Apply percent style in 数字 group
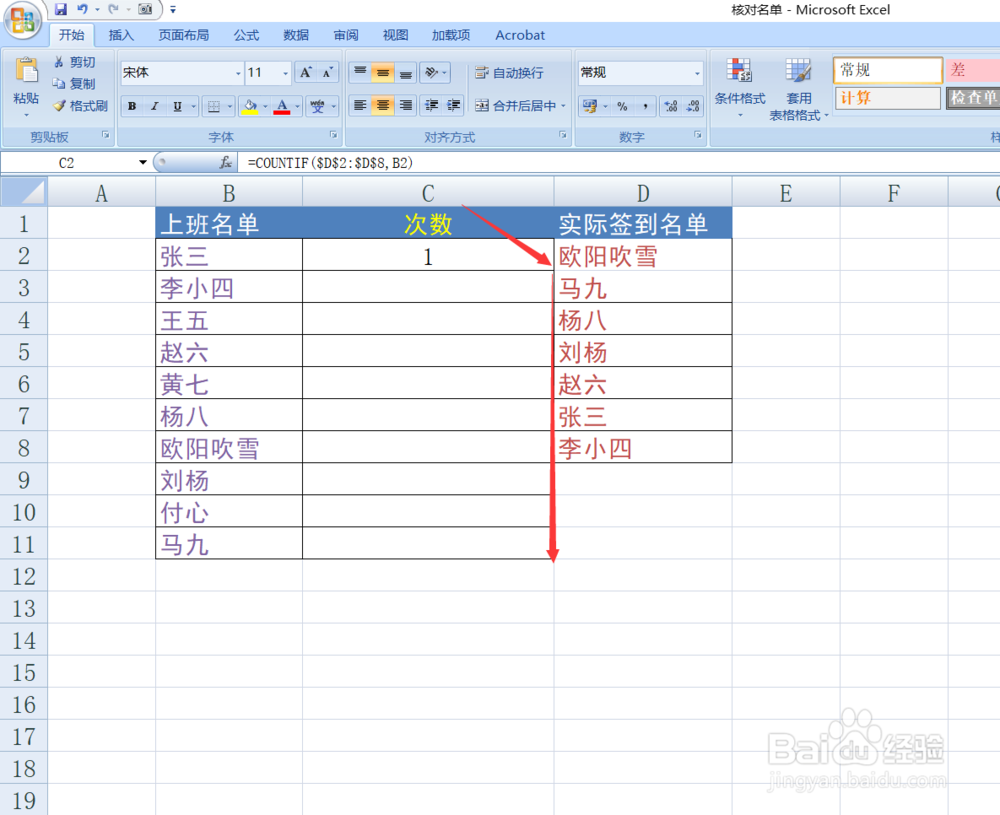This screenshot has height=815, width=1000. coord(622,105)
